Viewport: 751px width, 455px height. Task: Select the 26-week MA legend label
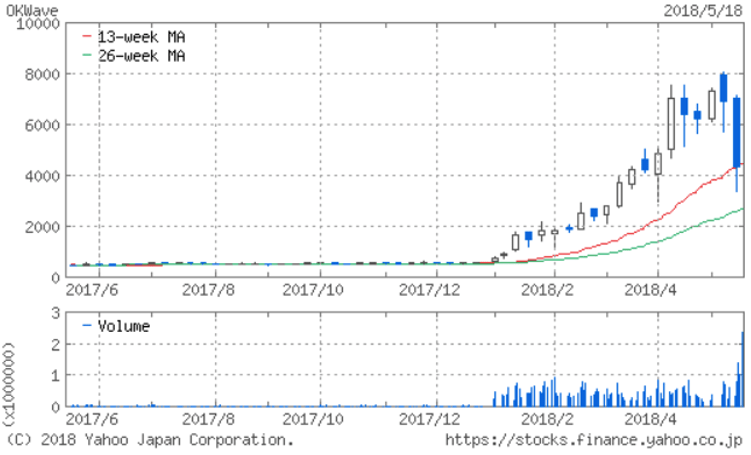tap(147, 55)
